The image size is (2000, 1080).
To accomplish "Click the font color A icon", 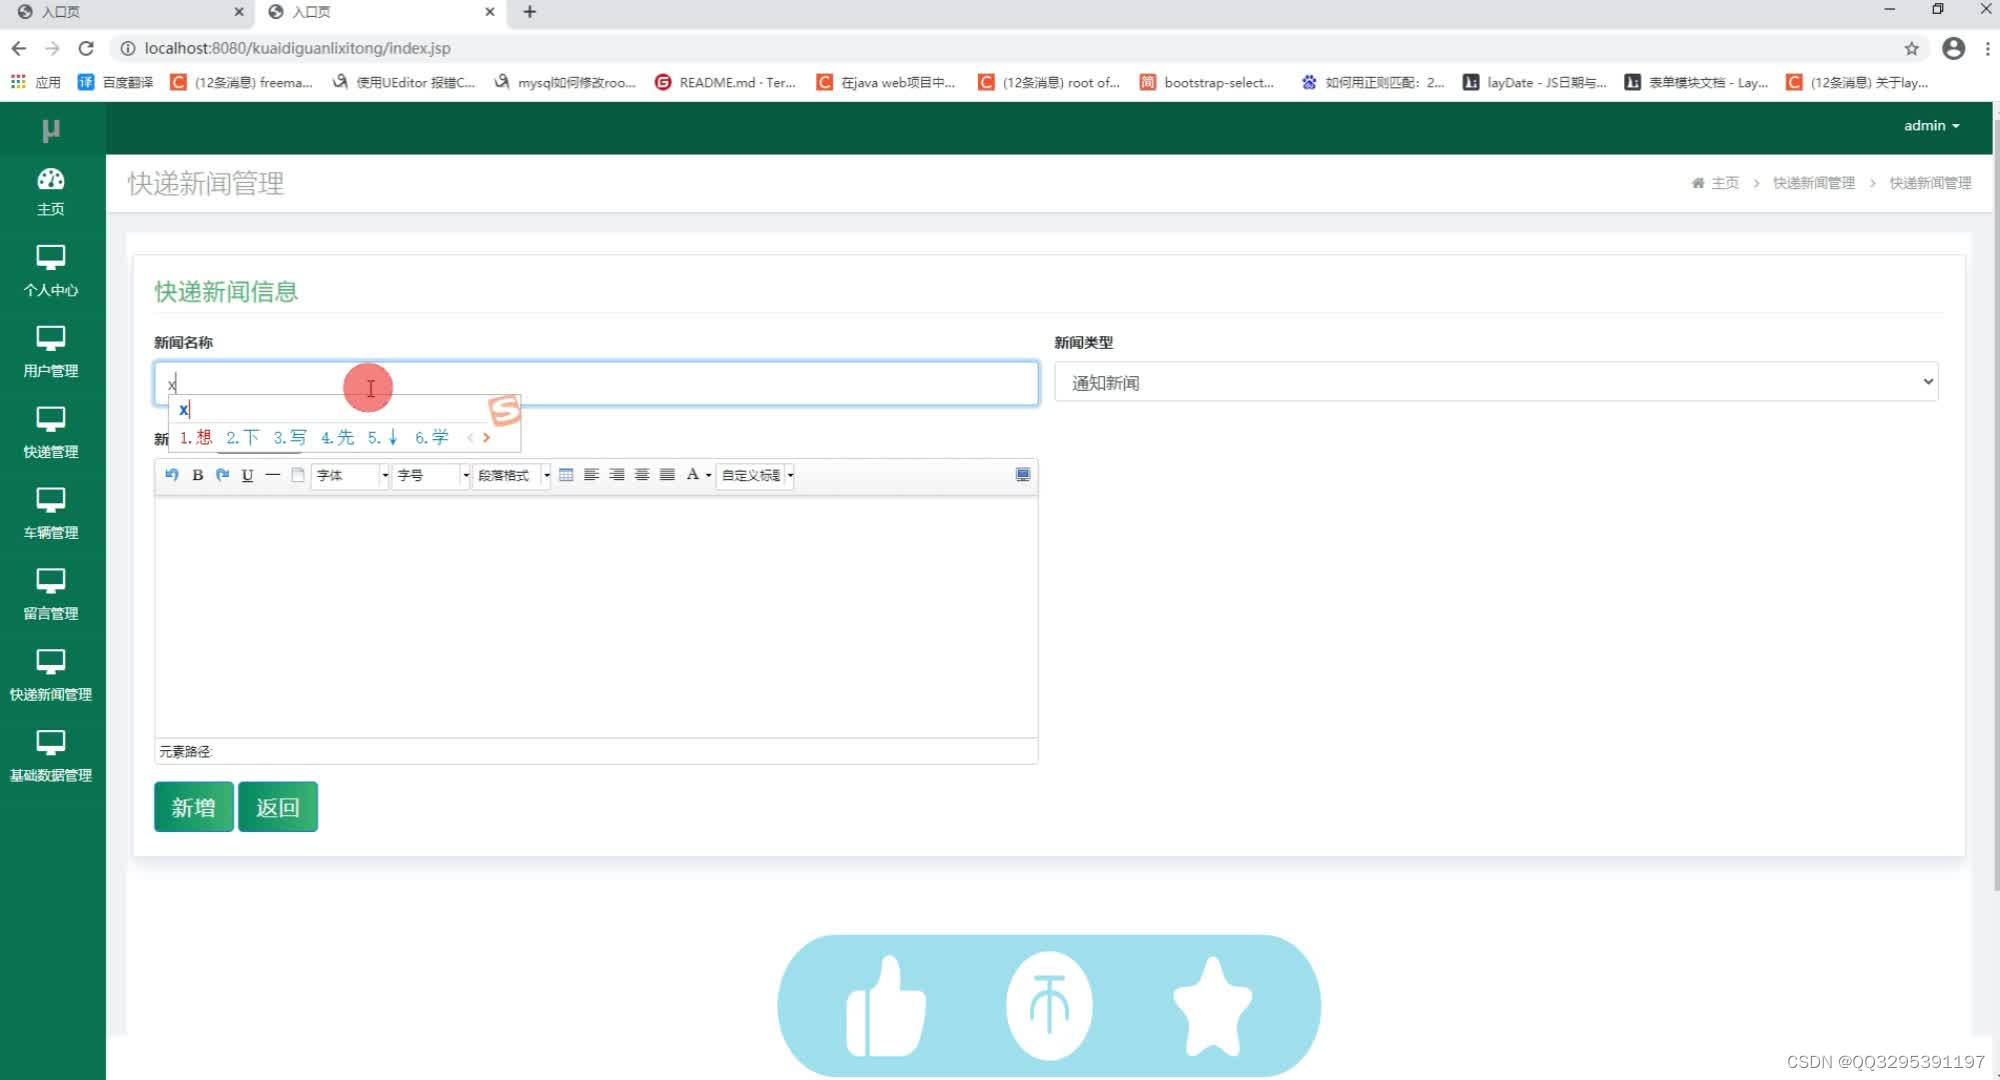I will tap(692, 475).
